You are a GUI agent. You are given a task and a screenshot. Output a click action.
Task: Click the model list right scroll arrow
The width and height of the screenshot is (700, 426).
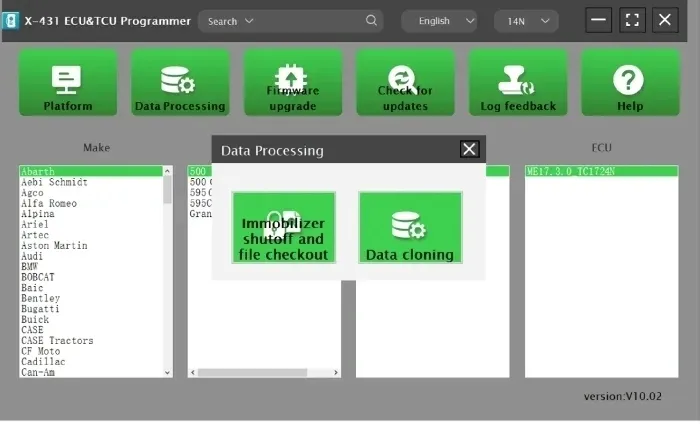[x=336, y=372]
